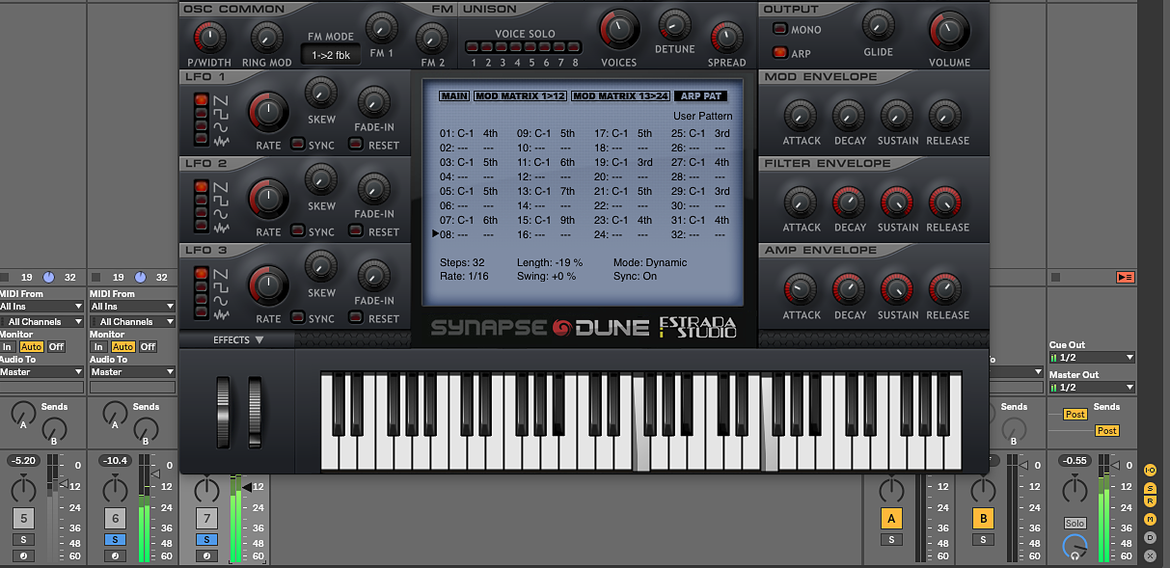
Task: Open track 6 MIDI From All Ins dropdown
Action: coord(133,307)
